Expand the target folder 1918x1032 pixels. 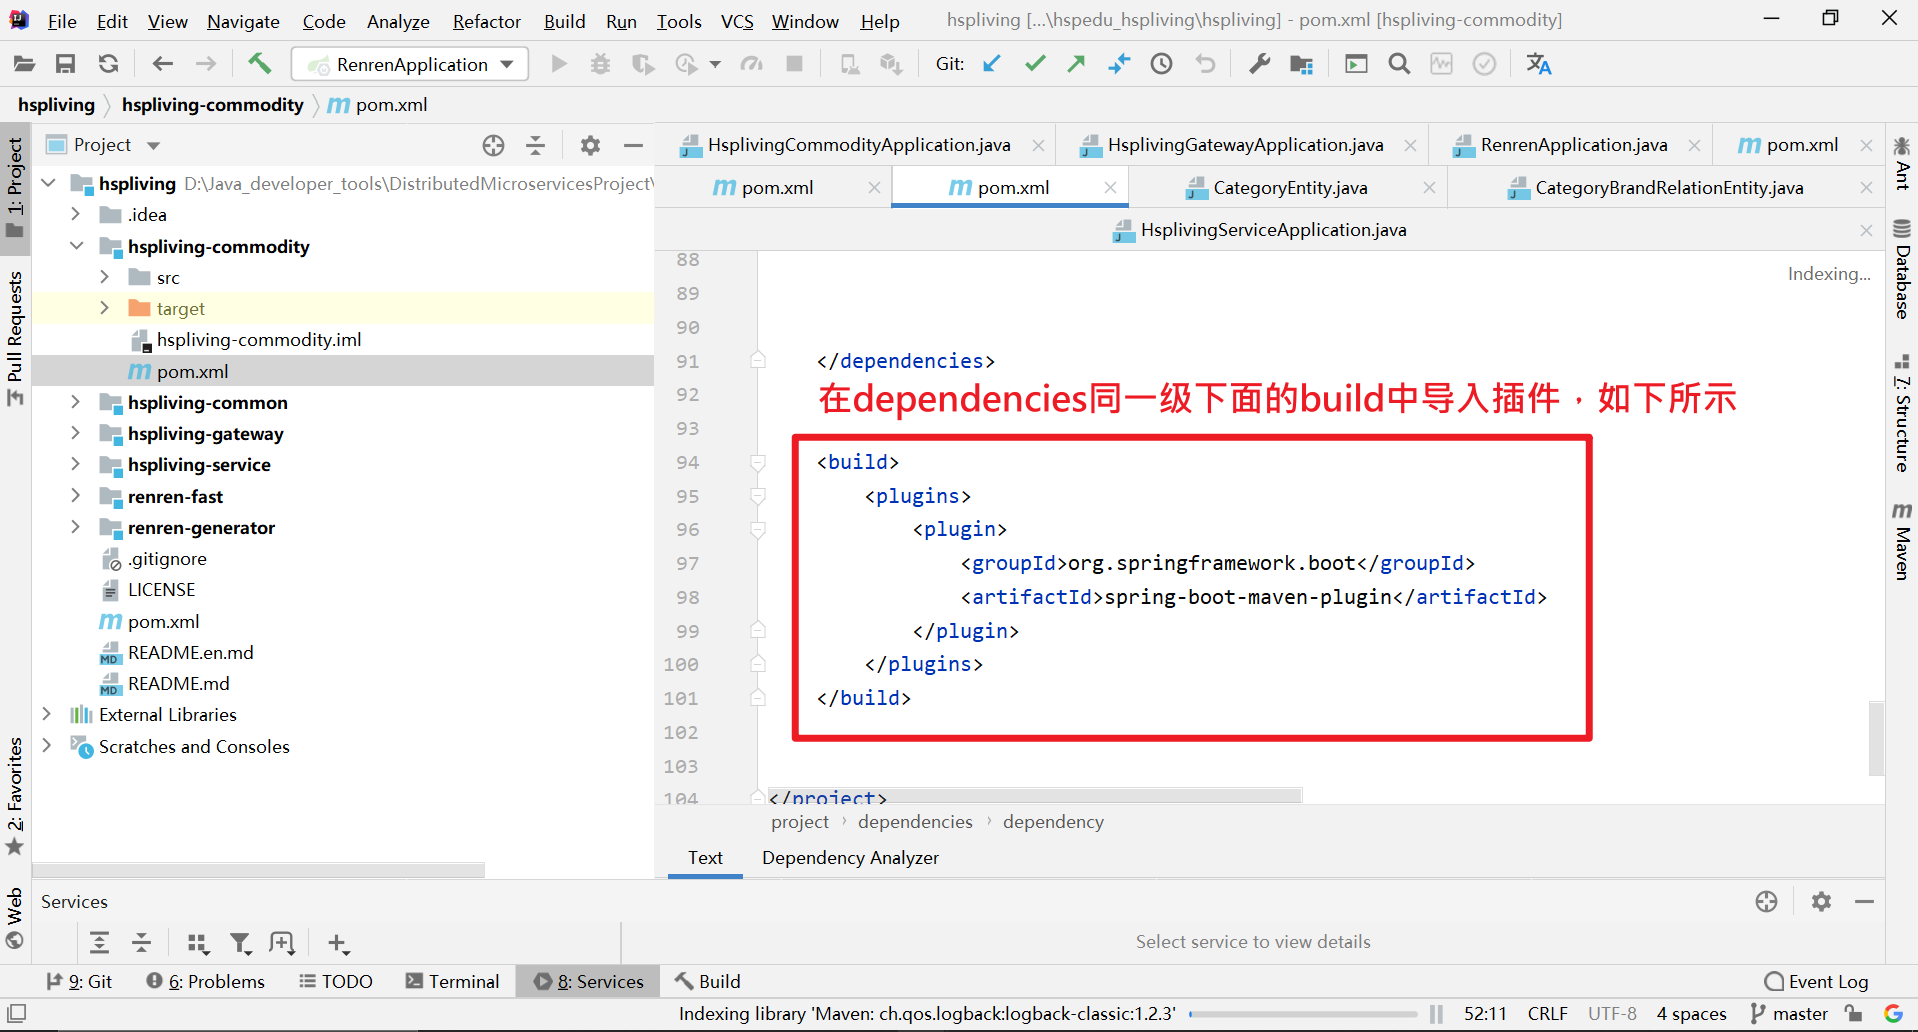[x=104, y=308]
